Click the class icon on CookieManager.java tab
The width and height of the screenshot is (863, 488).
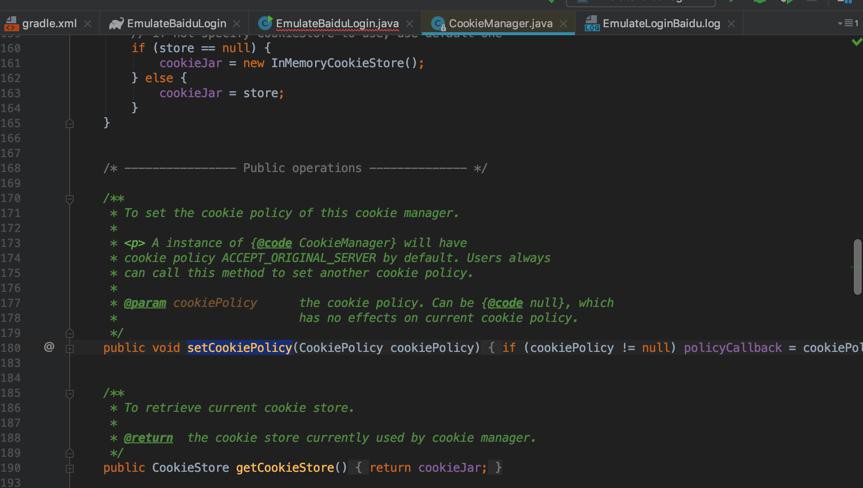click(x=438, y=24)
